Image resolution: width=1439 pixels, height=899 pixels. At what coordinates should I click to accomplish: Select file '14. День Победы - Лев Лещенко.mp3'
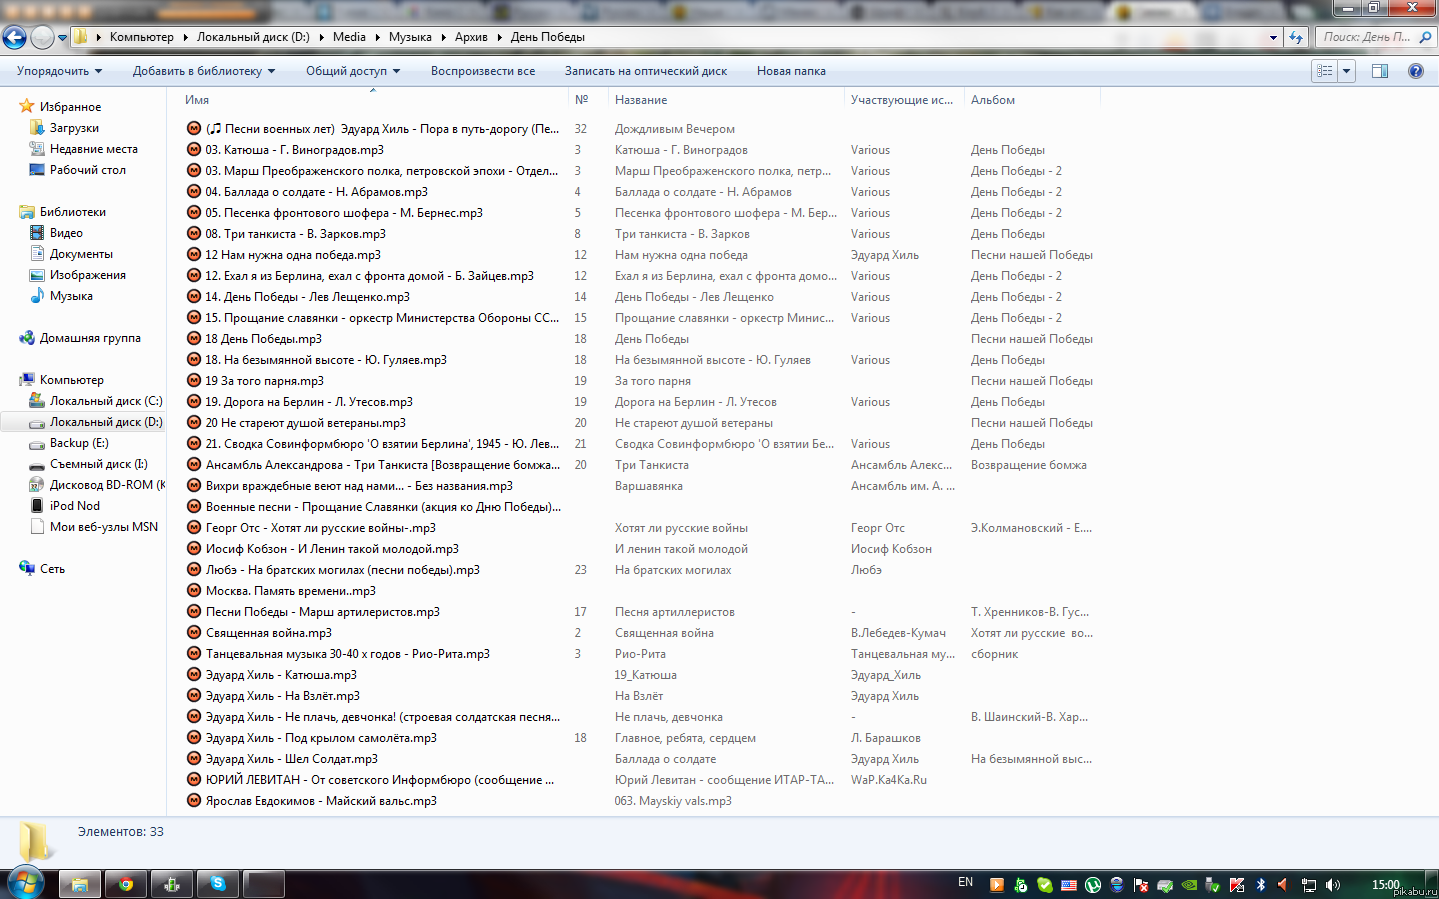coord(307,297)
